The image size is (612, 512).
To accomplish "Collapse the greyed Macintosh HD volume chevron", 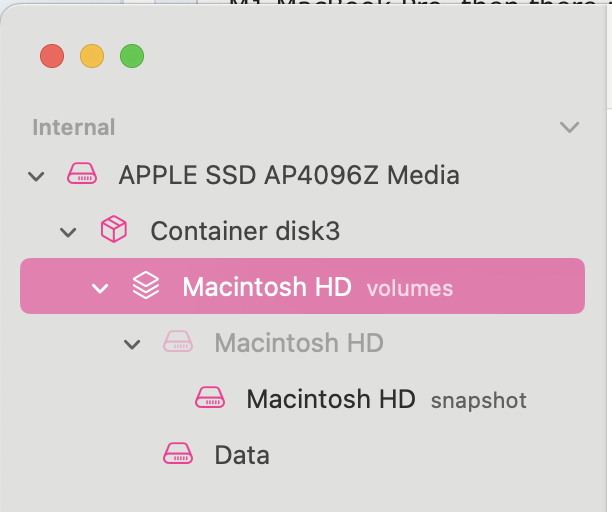I will (x=132, y=344).
